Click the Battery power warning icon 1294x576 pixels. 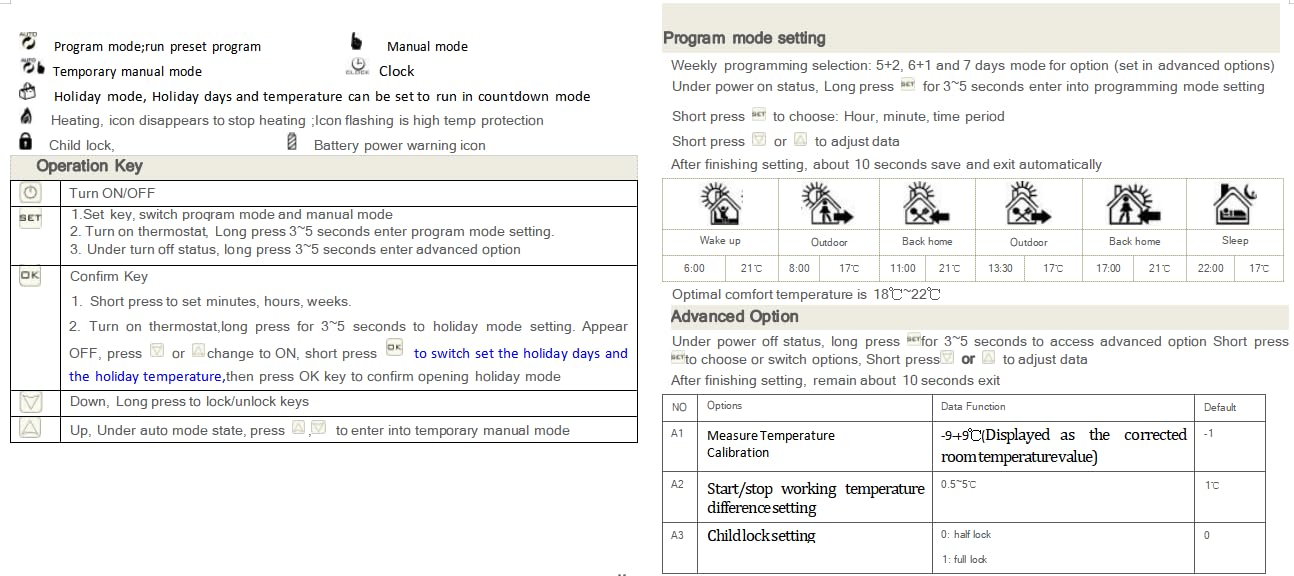click(292, 141)
